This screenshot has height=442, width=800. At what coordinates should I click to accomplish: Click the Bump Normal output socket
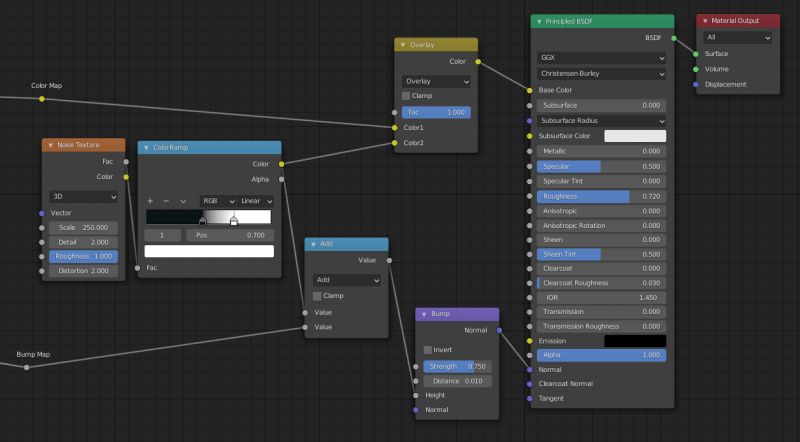pyautogui.click(x=499, y=330)
